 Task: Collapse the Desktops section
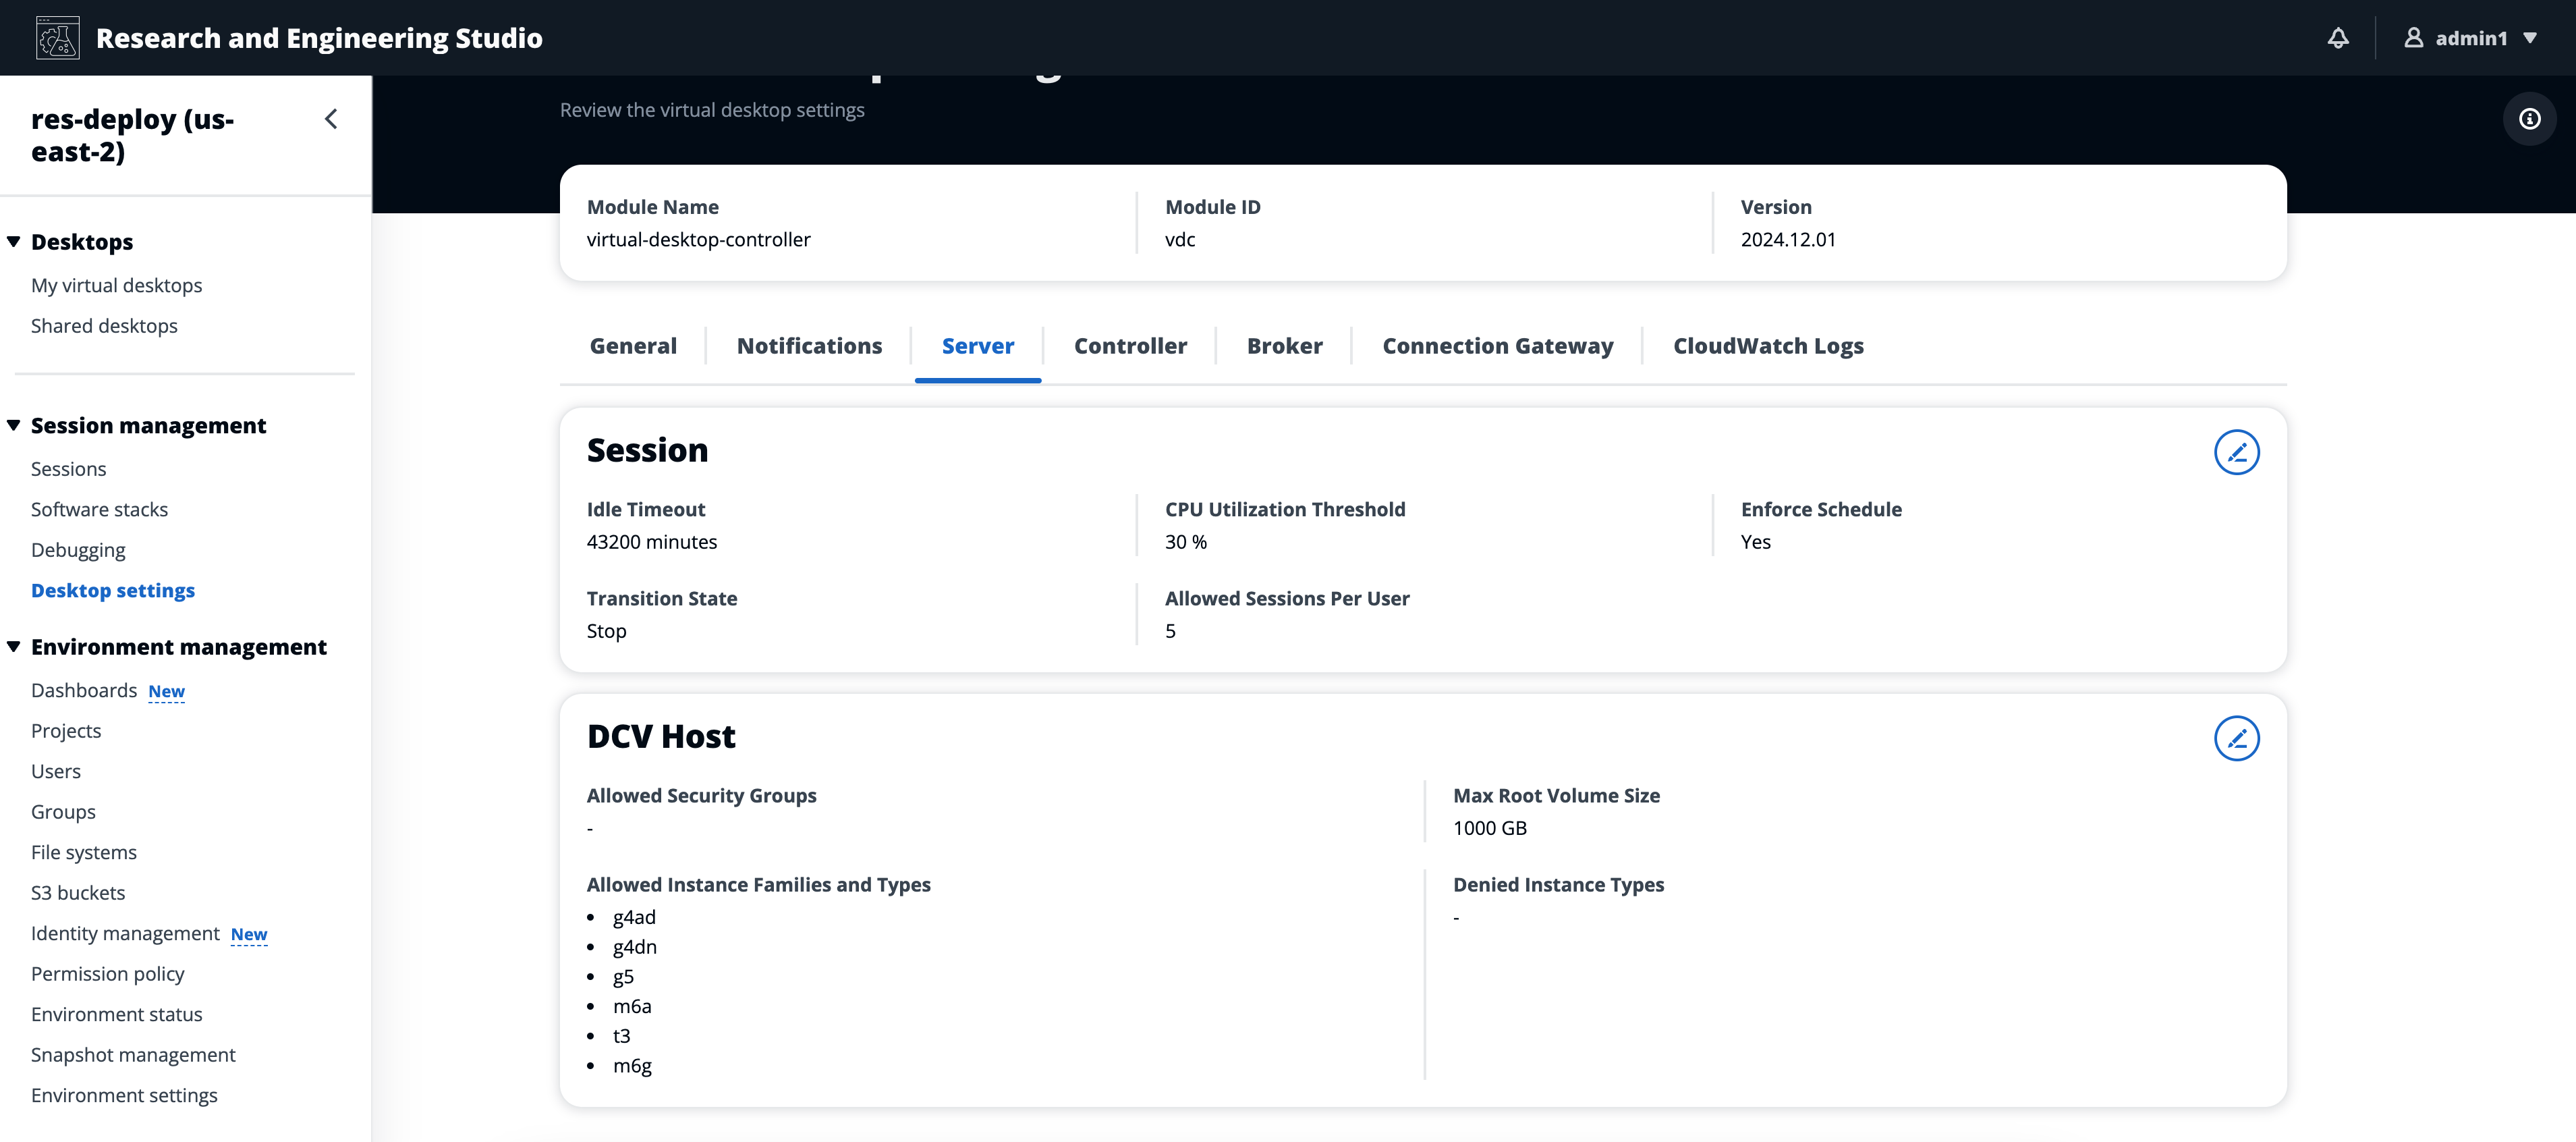point(13,241)
